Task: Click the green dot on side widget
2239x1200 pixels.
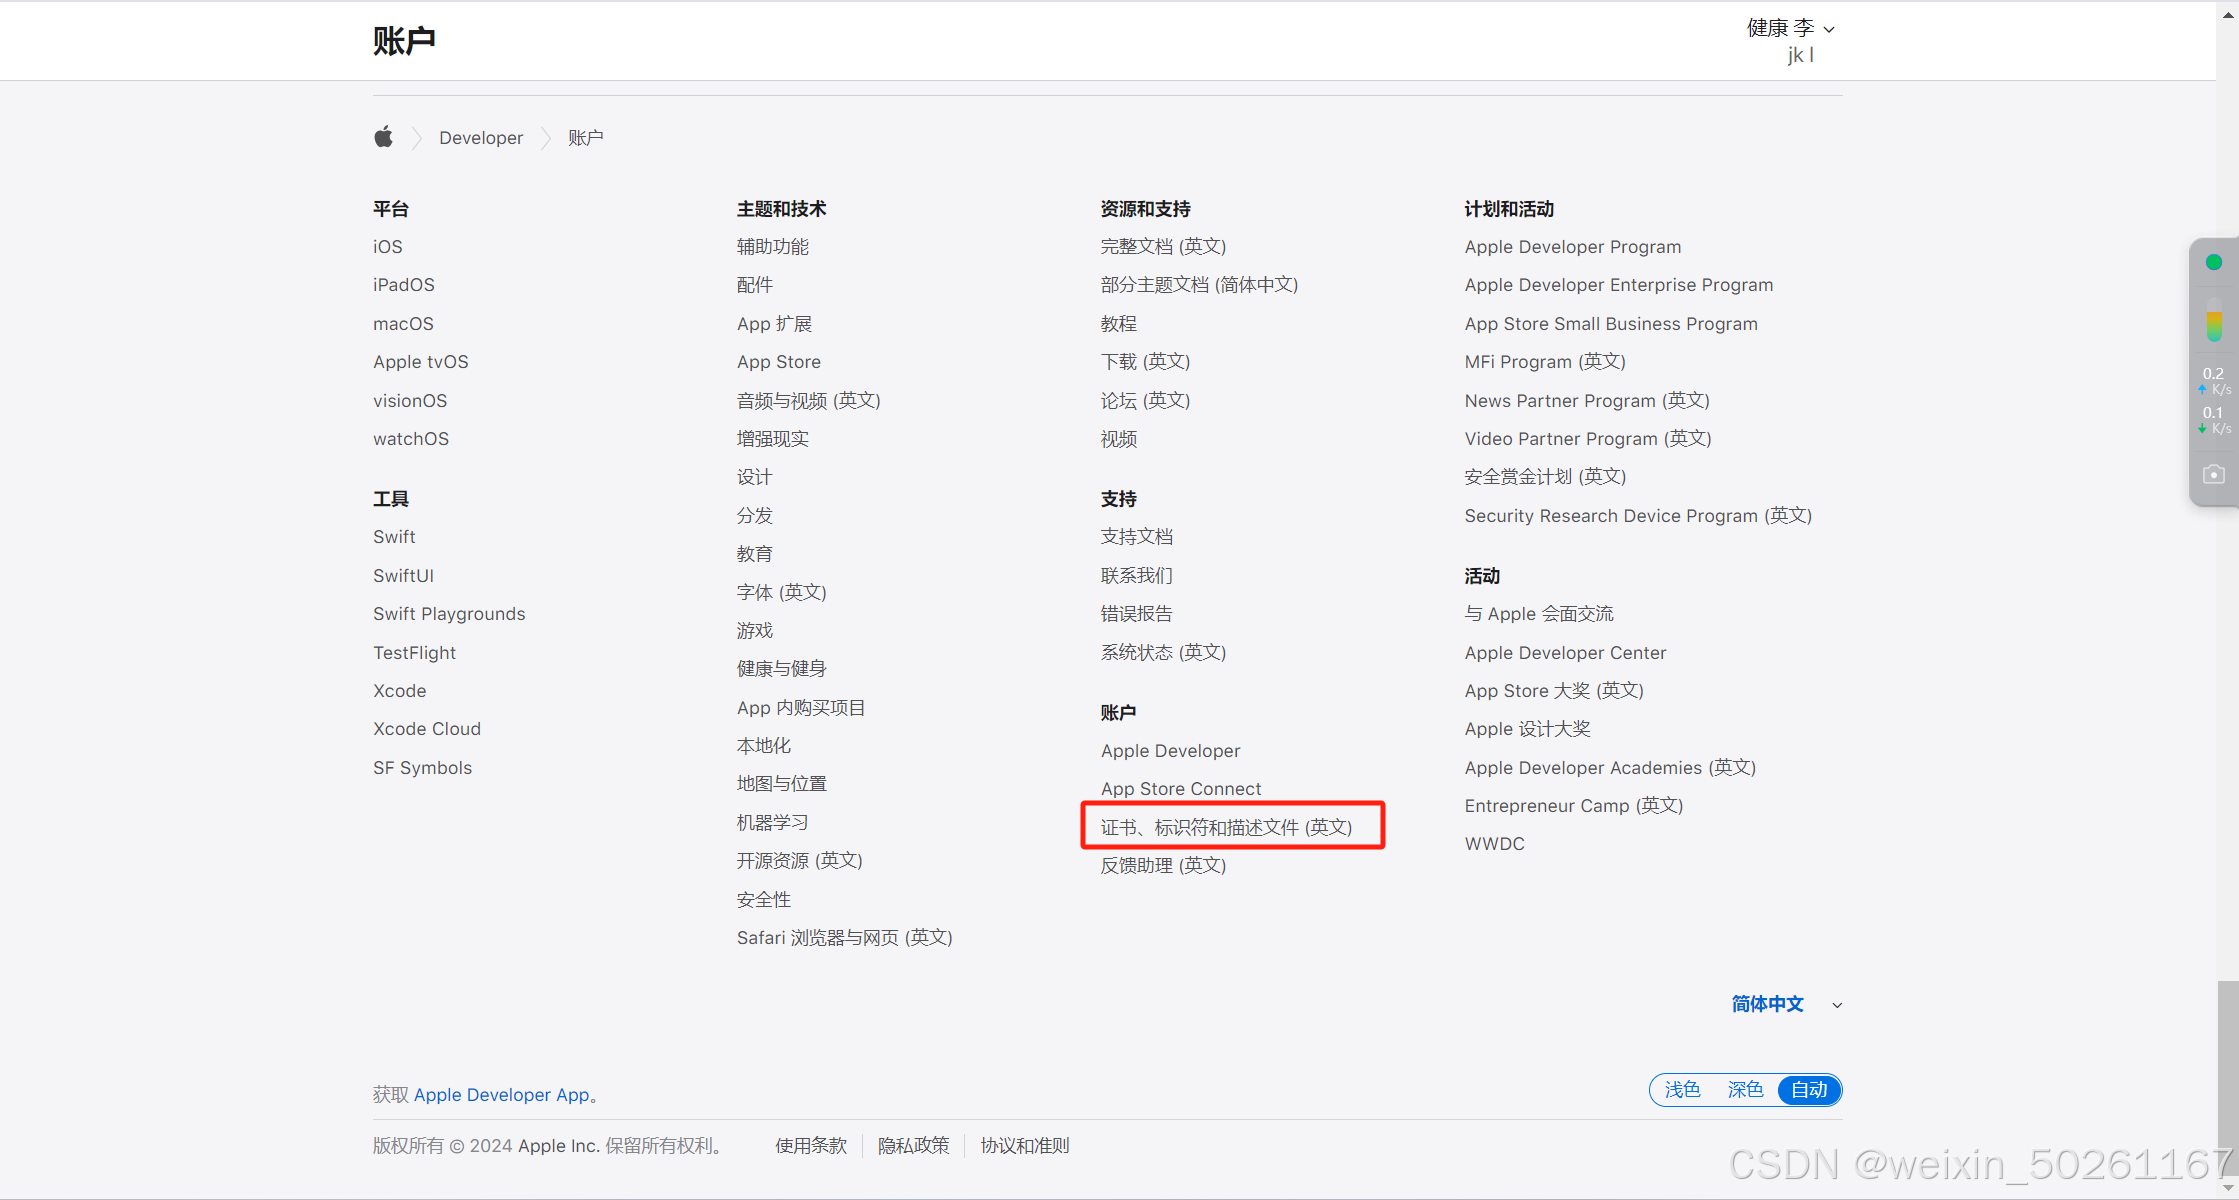Action: point(2214,262)
